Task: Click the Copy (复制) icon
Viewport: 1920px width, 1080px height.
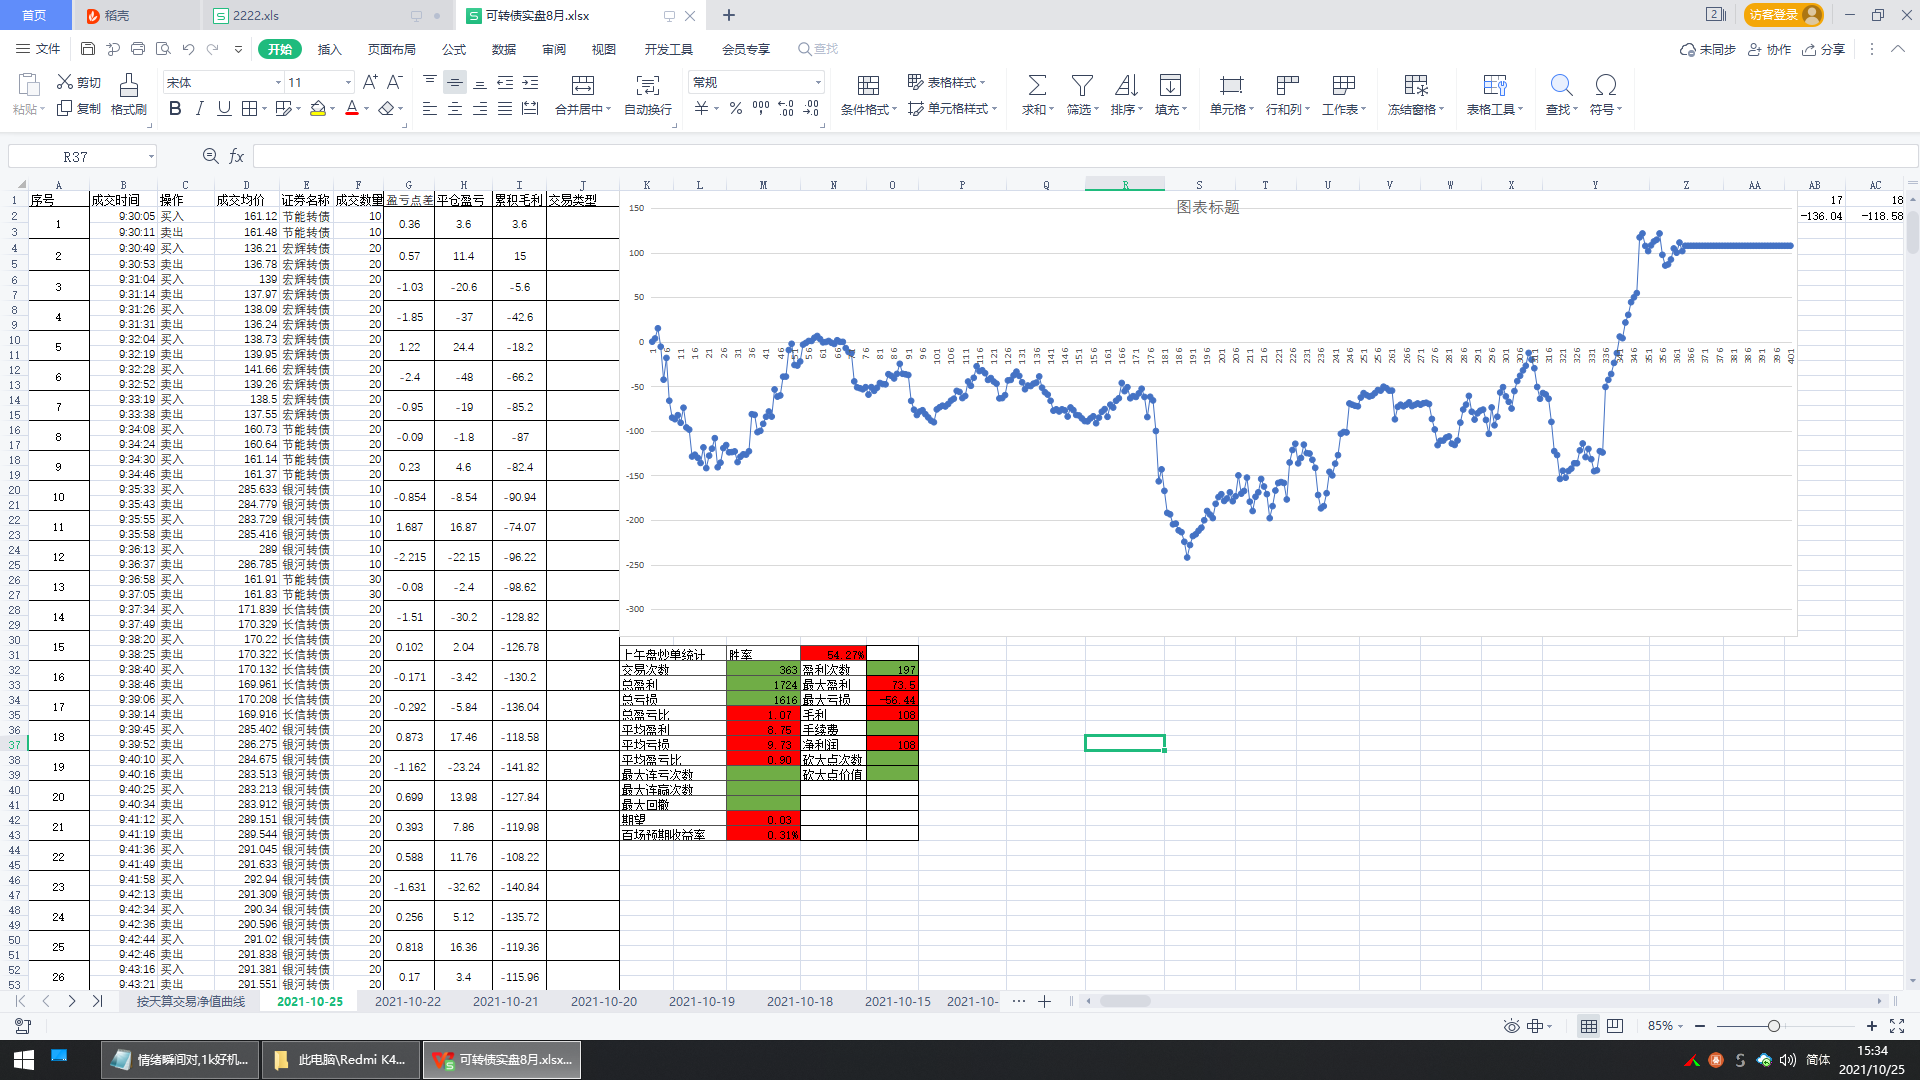Action: point(65,108)
